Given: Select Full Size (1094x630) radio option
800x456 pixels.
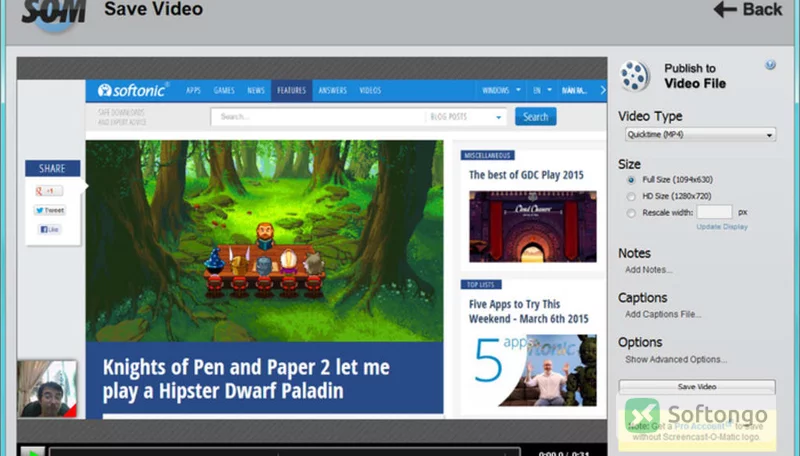Looking at the screenshot, I should (631, 180).
